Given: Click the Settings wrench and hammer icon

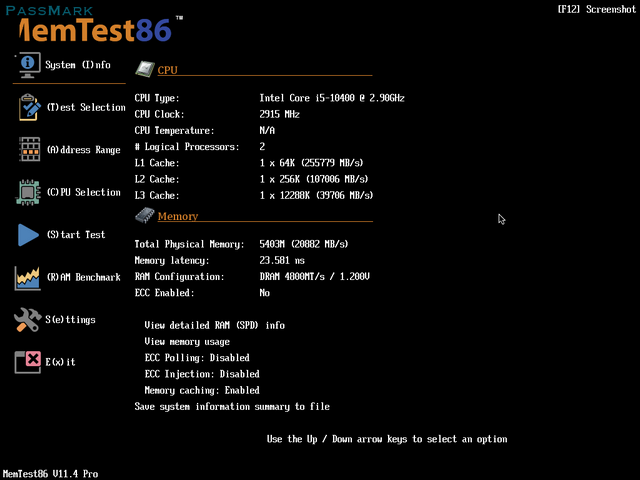Looking at the screenshot, I should (27, 320).
